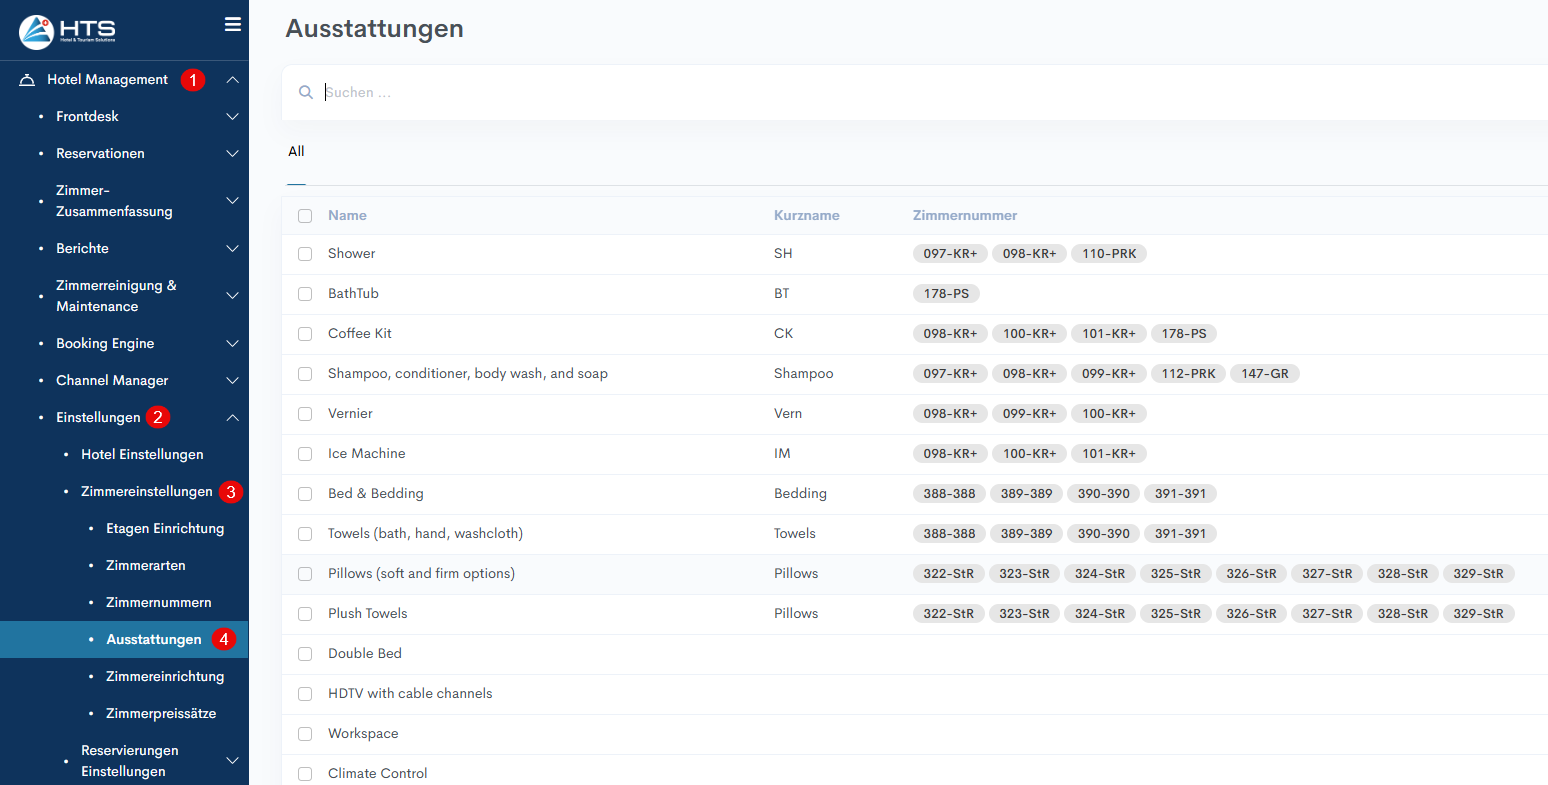Expand the Reservationen menu chevron
Viewport: 1548px width, 785px height.
pyautogui.click(x=232, y=154)
